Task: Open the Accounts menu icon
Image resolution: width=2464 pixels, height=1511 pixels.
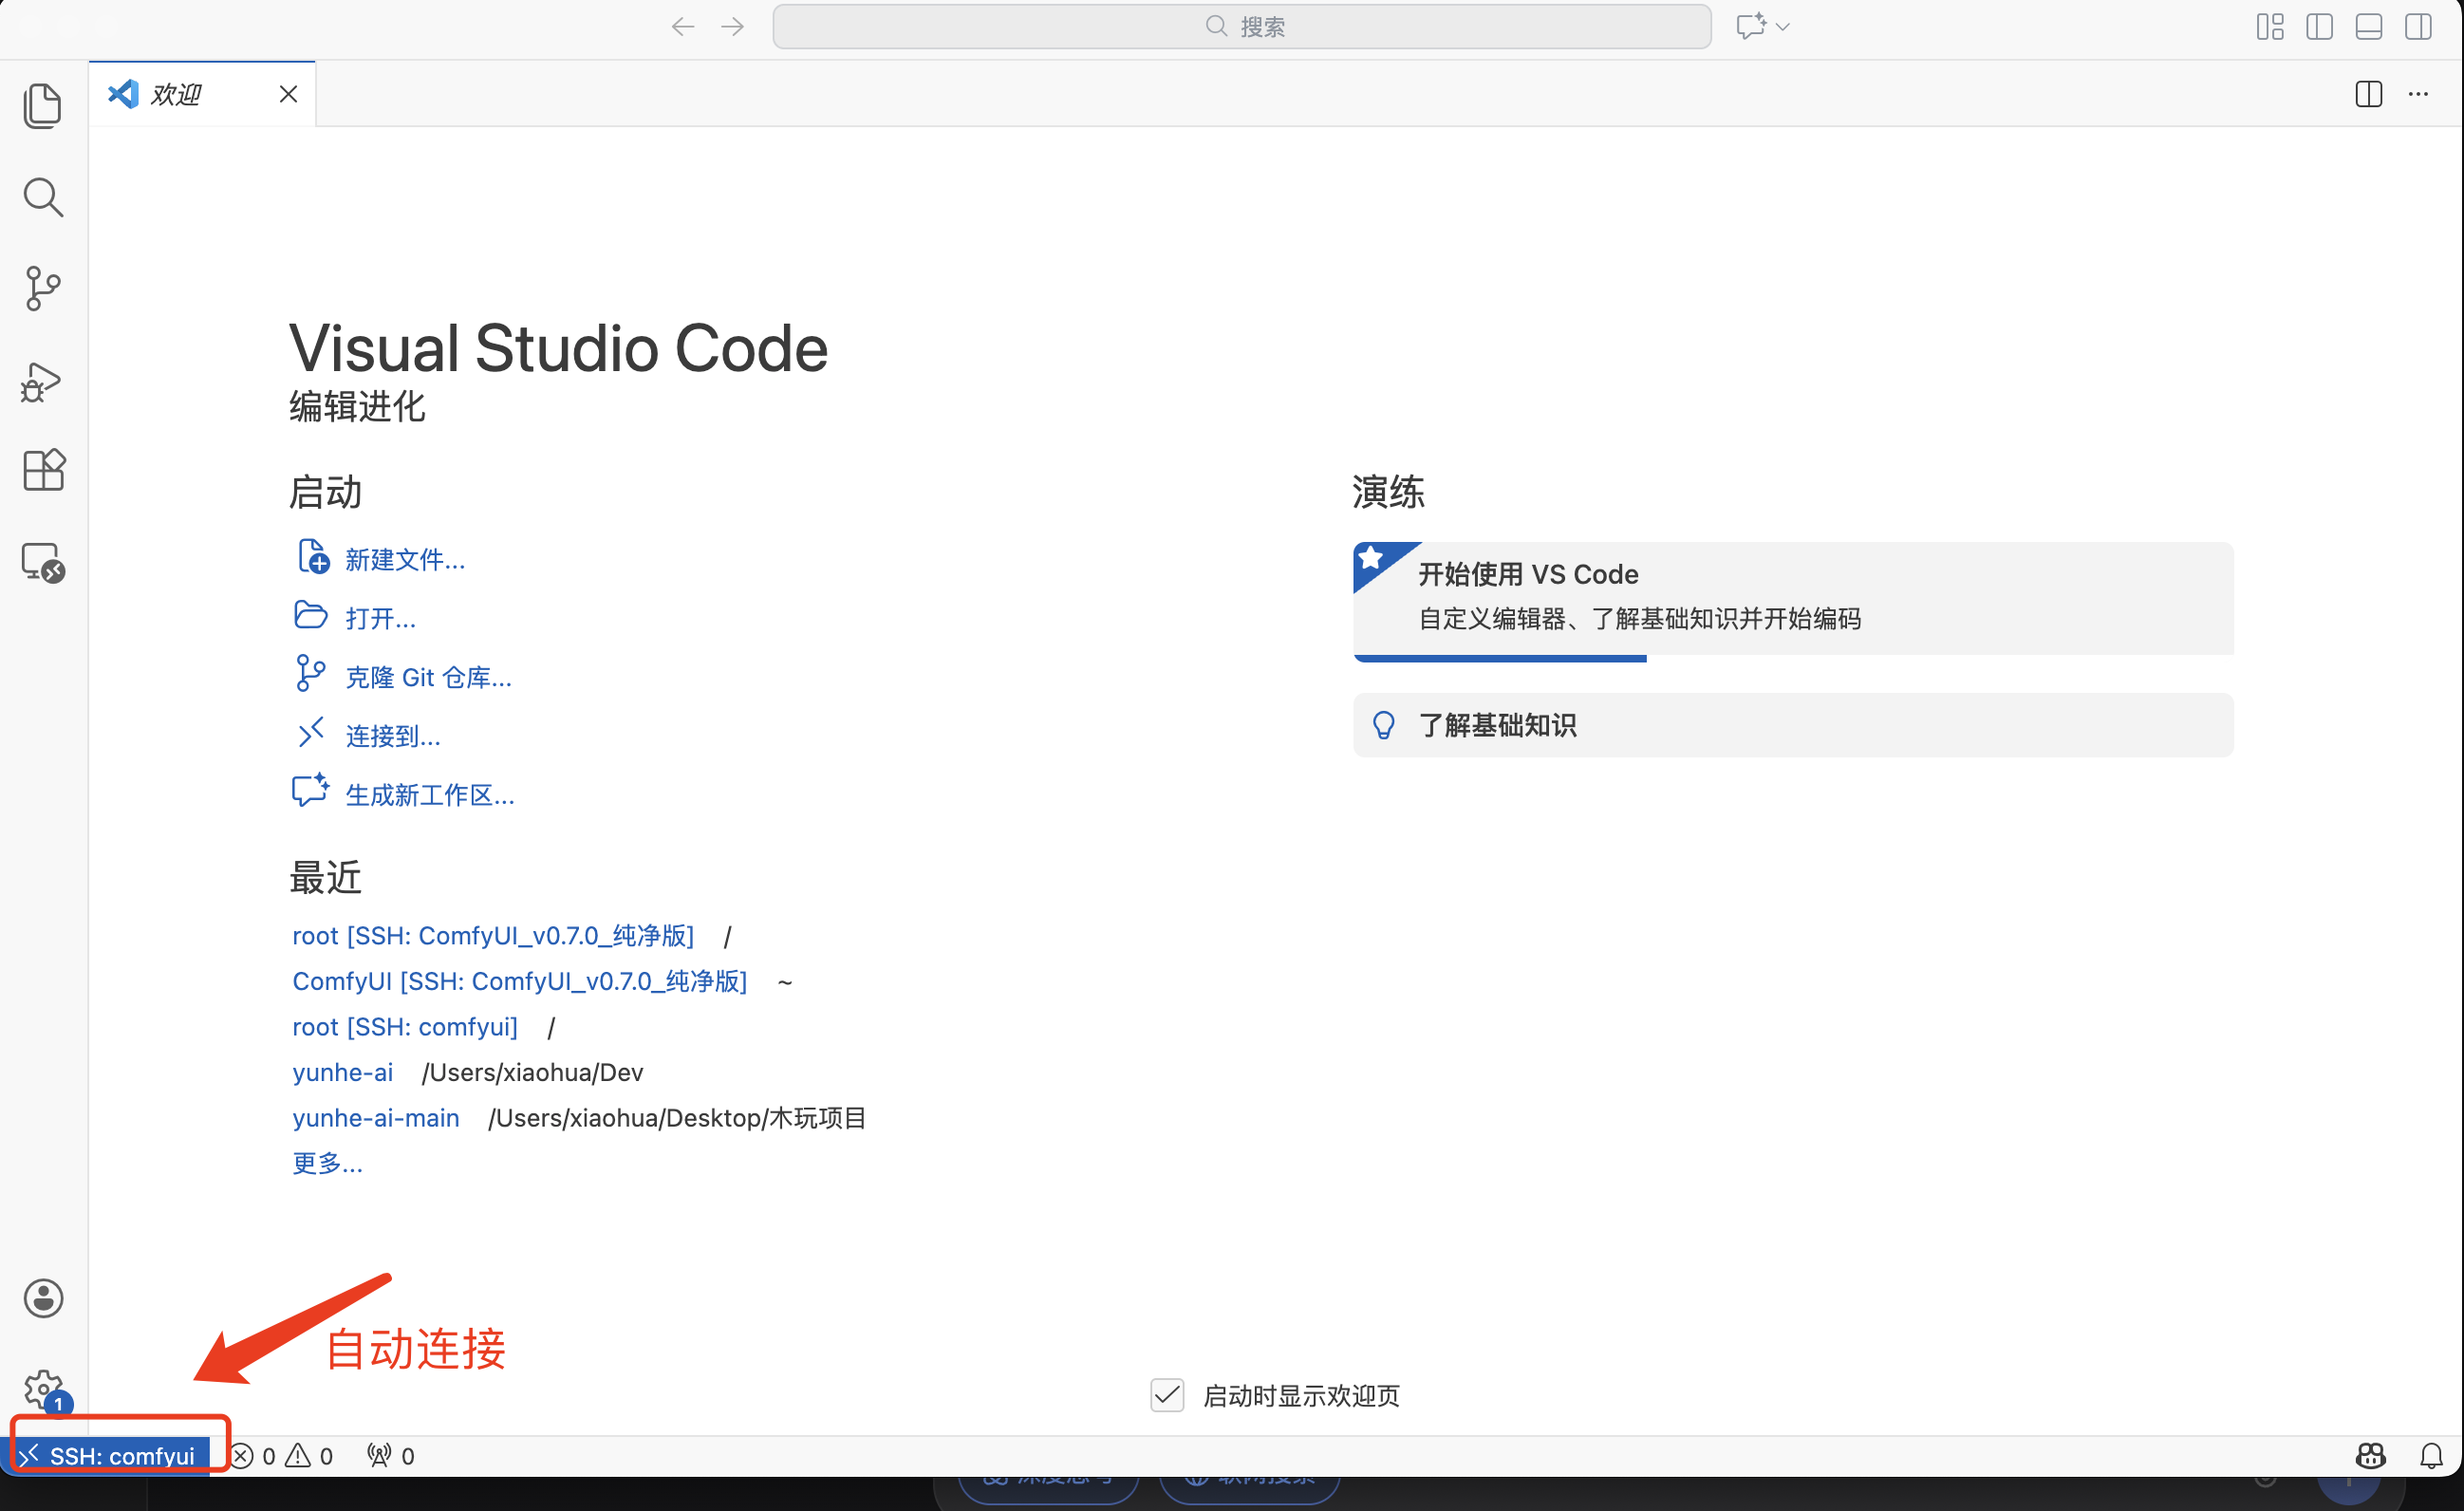Action: coord(43,1298)
